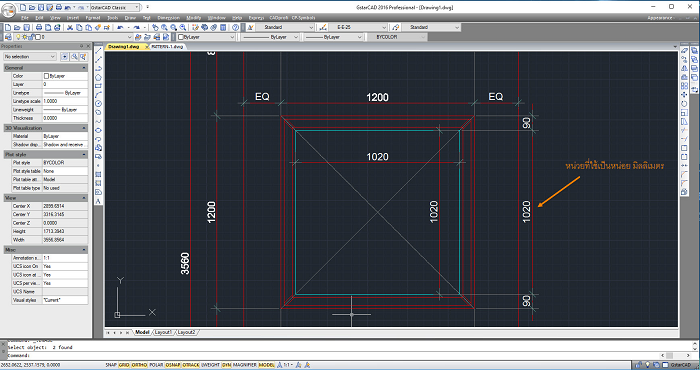Open the File menu
The height and width of the screenshot is (370, 700).
coord(25,18)
